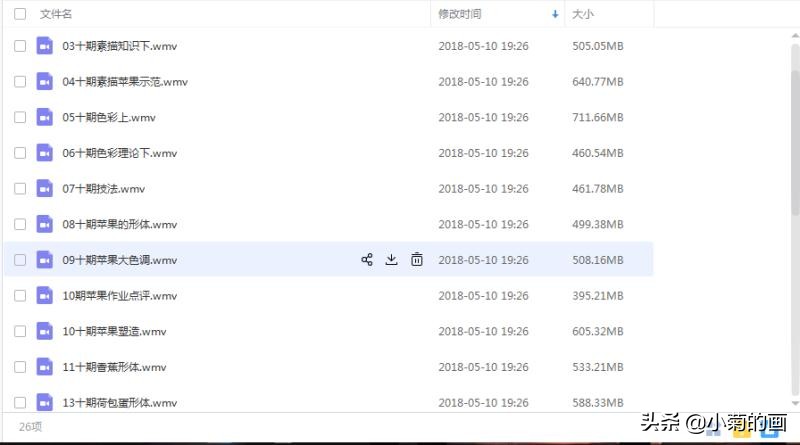The height and width of the screenshot is (445, 800).
Task: Click size value 460.54MB
Action: point(597,153)
